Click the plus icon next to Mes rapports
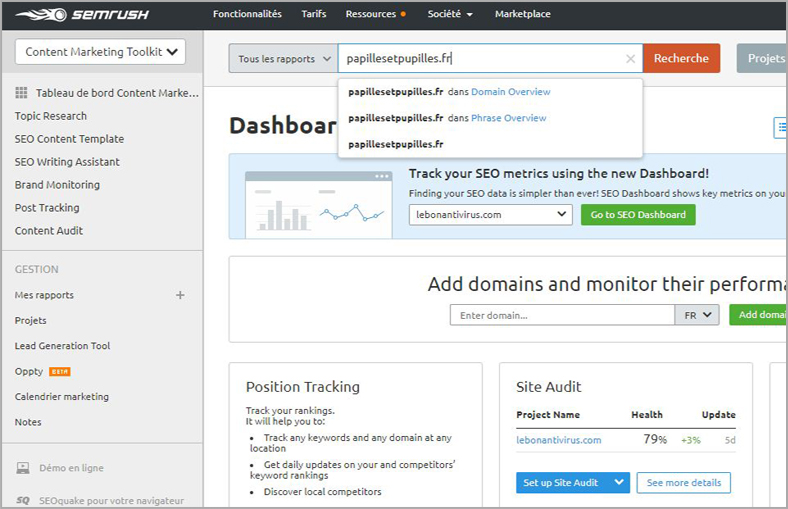 [180, 295]
